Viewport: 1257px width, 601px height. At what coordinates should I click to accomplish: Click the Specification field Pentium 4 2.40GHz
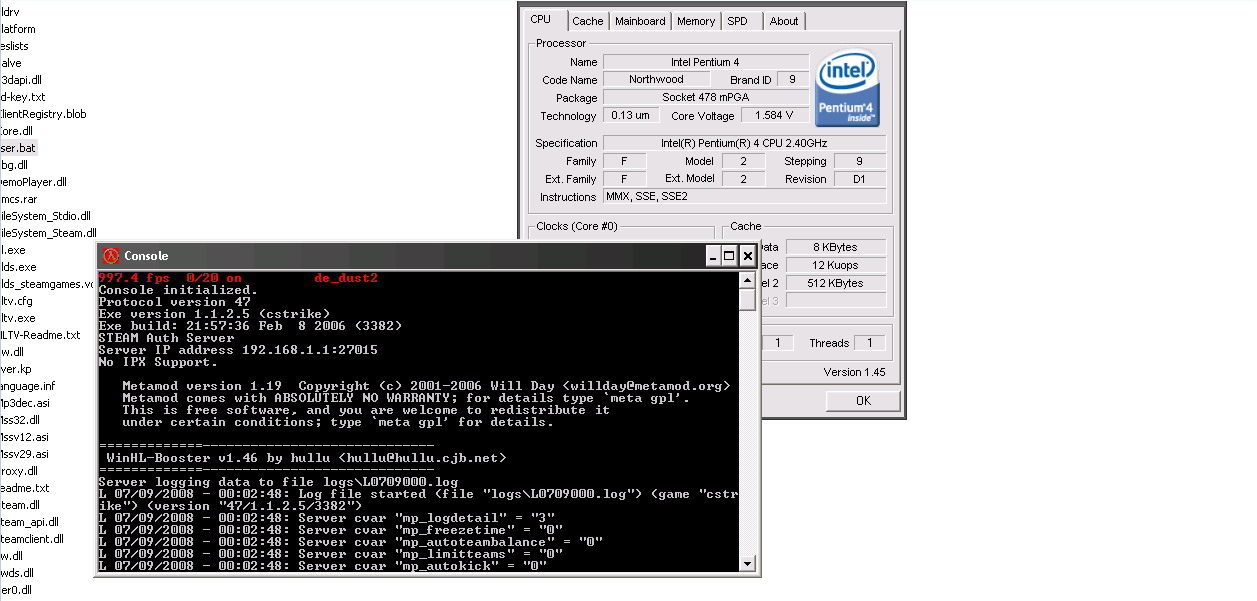[x=744, y=143]
